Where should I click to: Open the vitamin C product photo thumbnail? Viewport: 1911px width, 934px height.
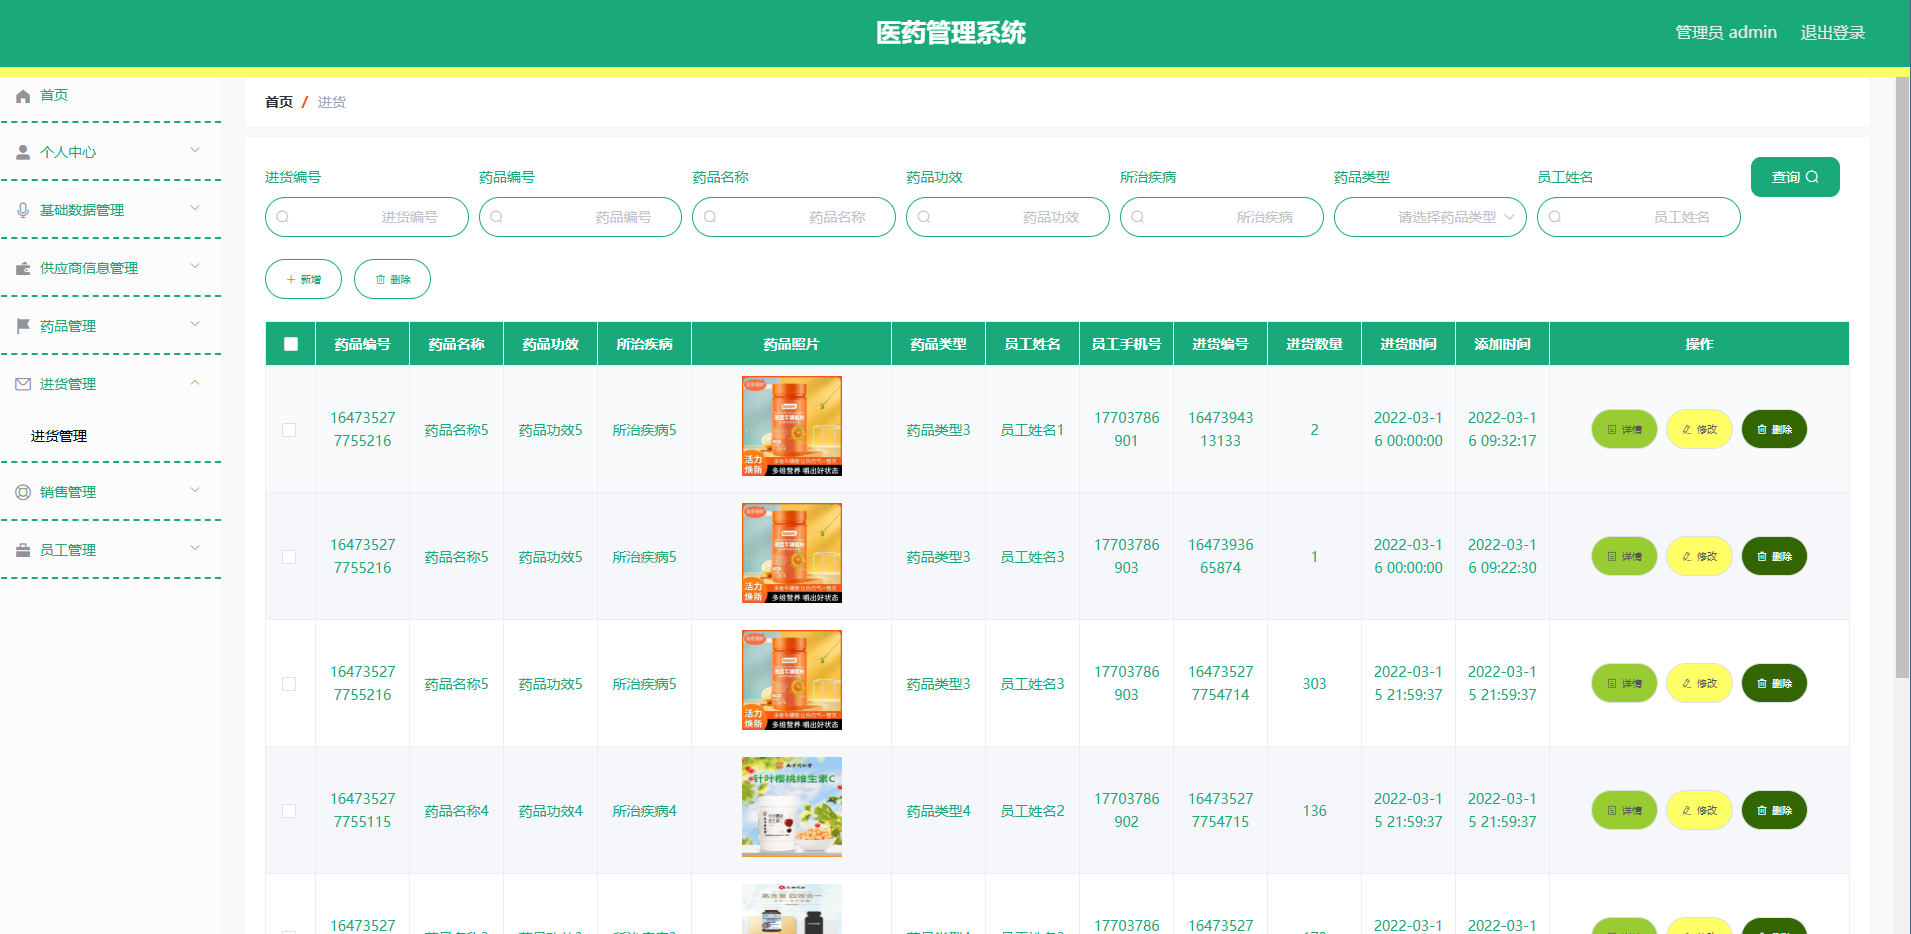click(x=791, y=808)
